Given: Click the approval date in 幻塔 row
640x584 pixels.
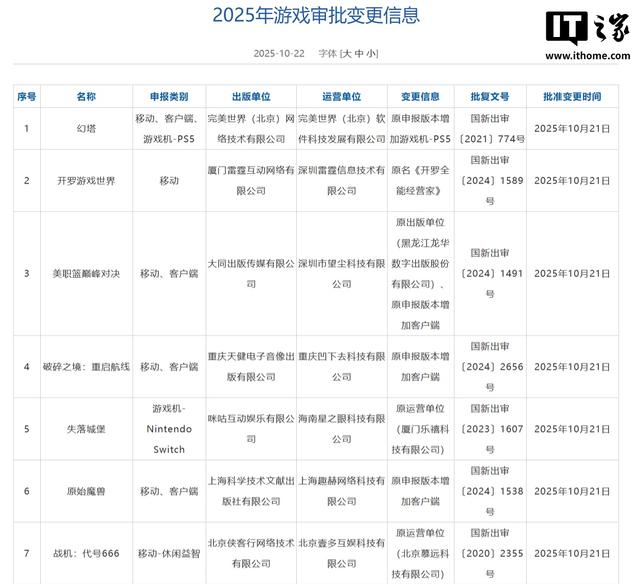Looking at the screenshot, I should 572,129.
